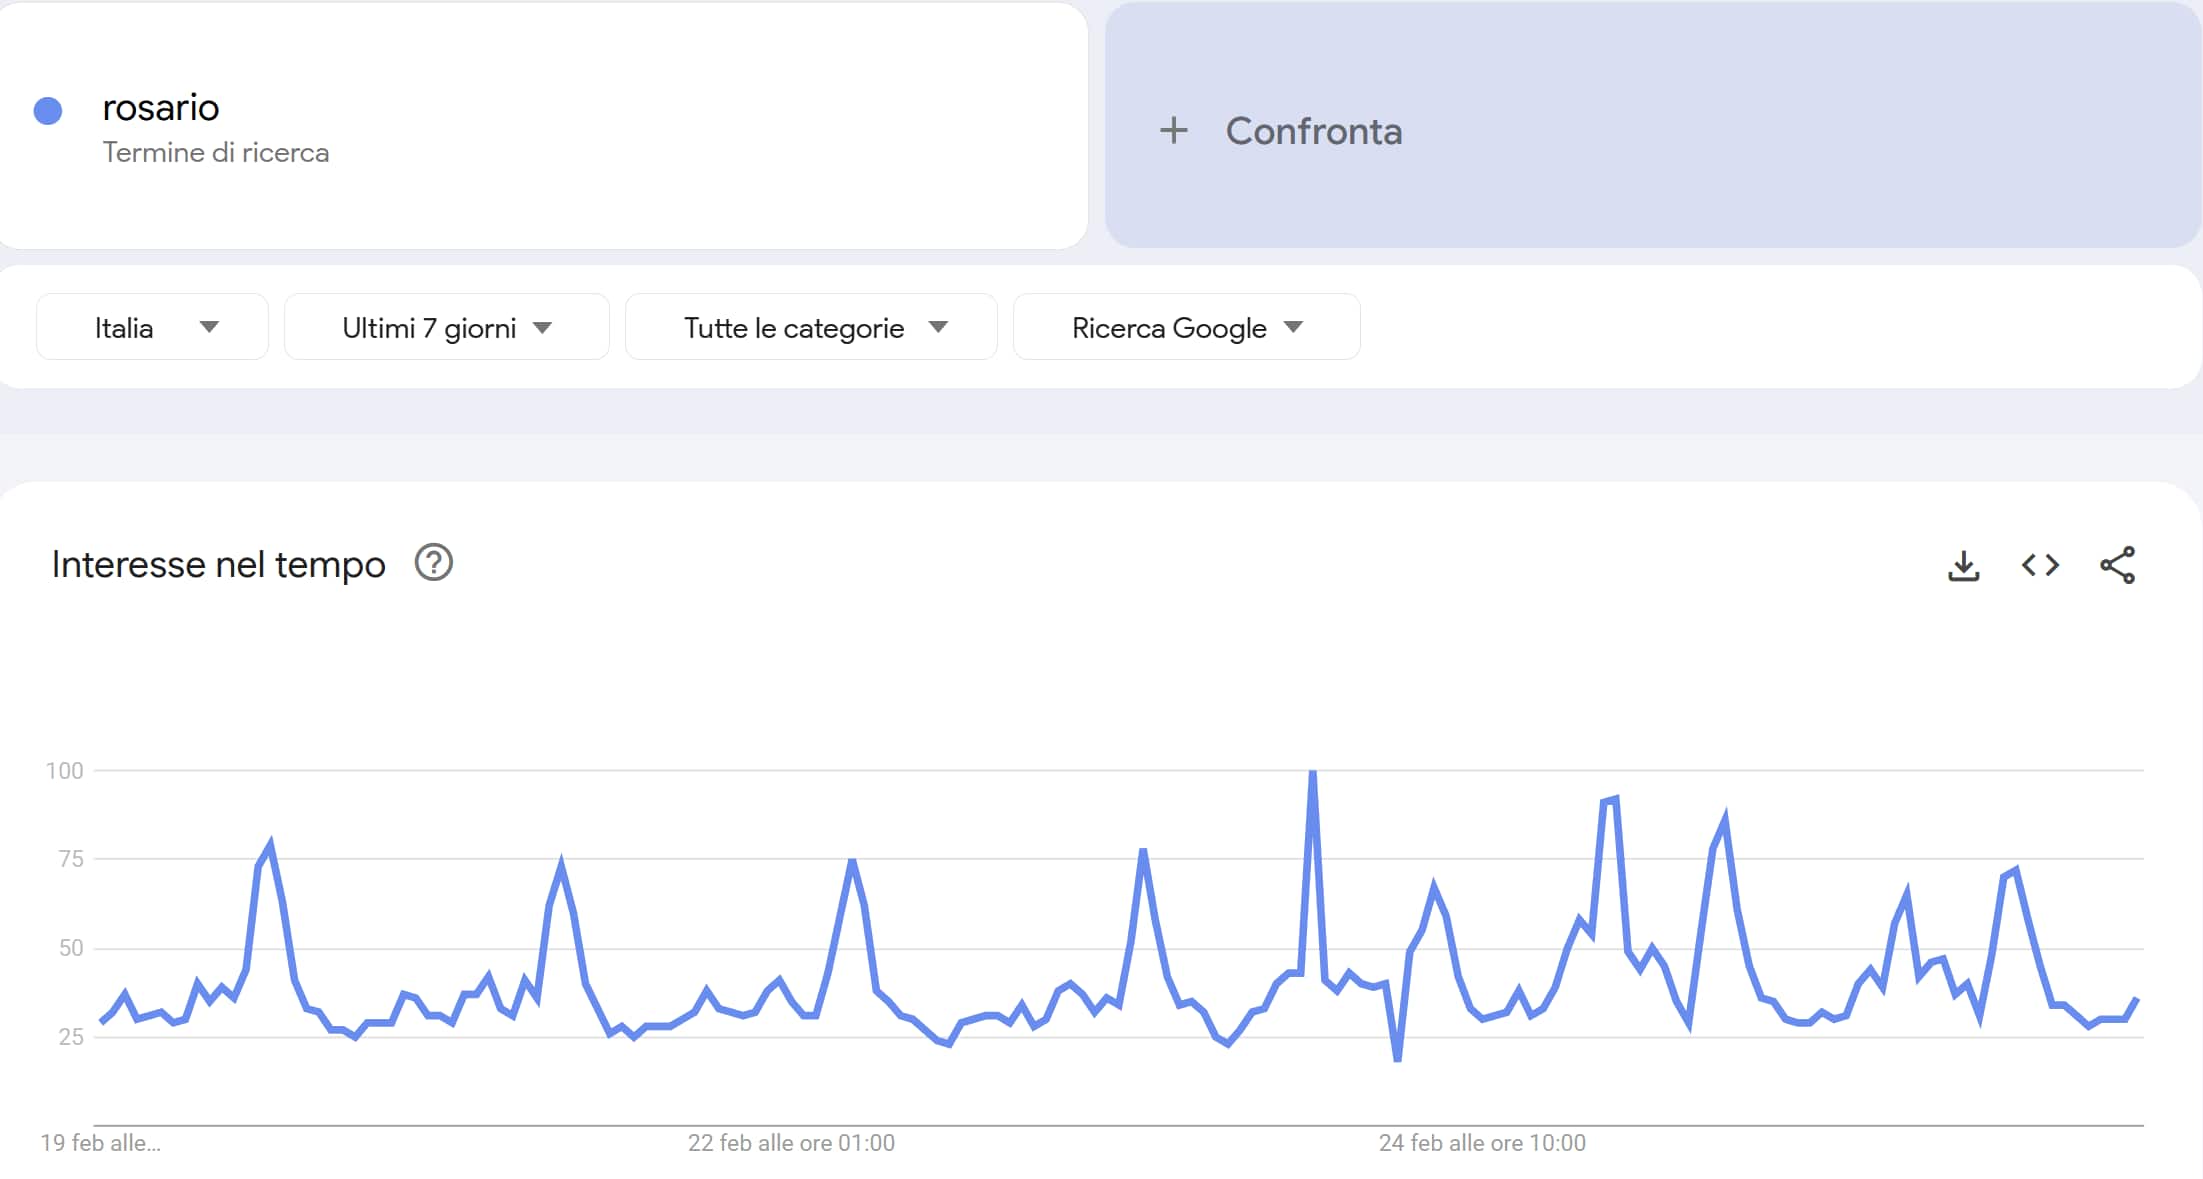
Task: Open the "Ultimi 7 giorni" time range dropdown
Action: (447, 327)
